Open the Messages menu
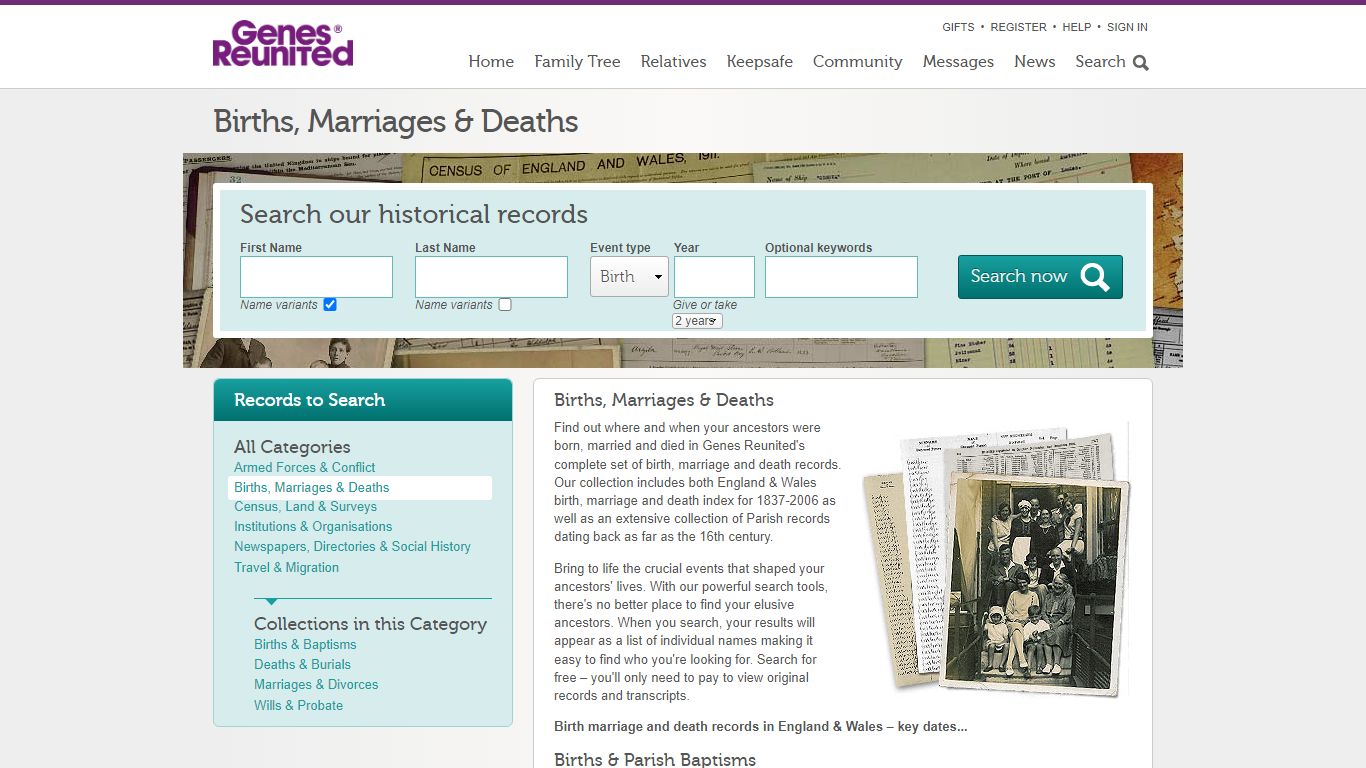This screenshot has height=768, width=1366. [958, 61]
